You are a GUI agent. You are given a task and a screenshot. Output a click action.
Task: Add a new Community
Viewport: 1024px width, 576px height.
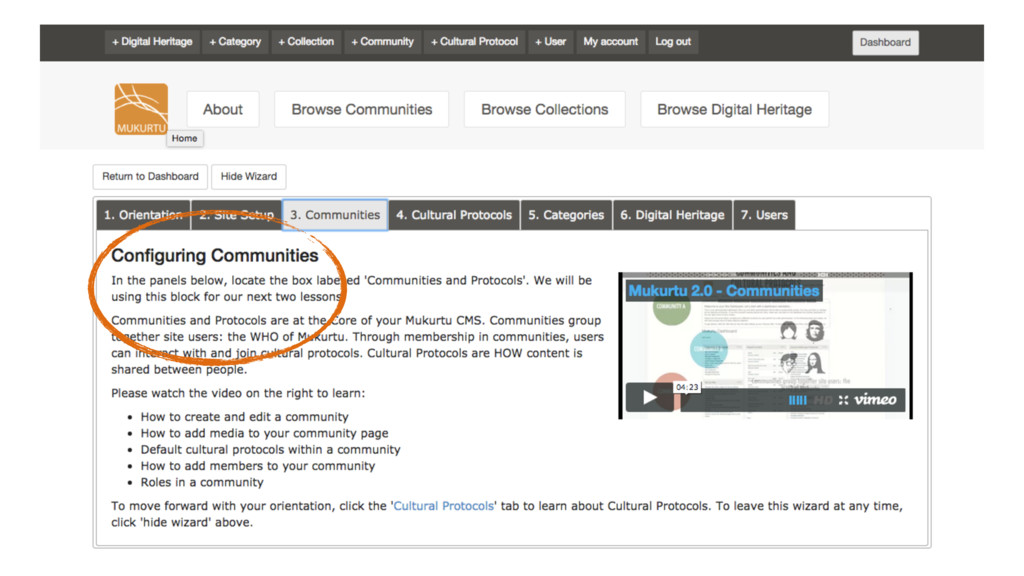point(382,42)
